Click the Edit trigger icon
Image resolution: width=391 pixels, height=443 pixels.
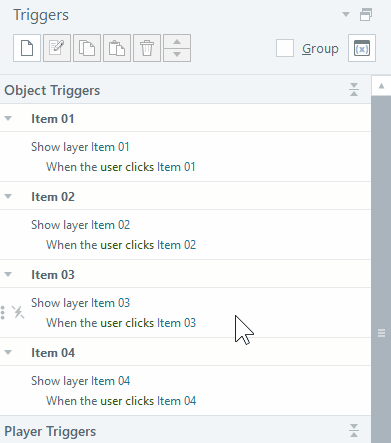(x=57, y=48)
